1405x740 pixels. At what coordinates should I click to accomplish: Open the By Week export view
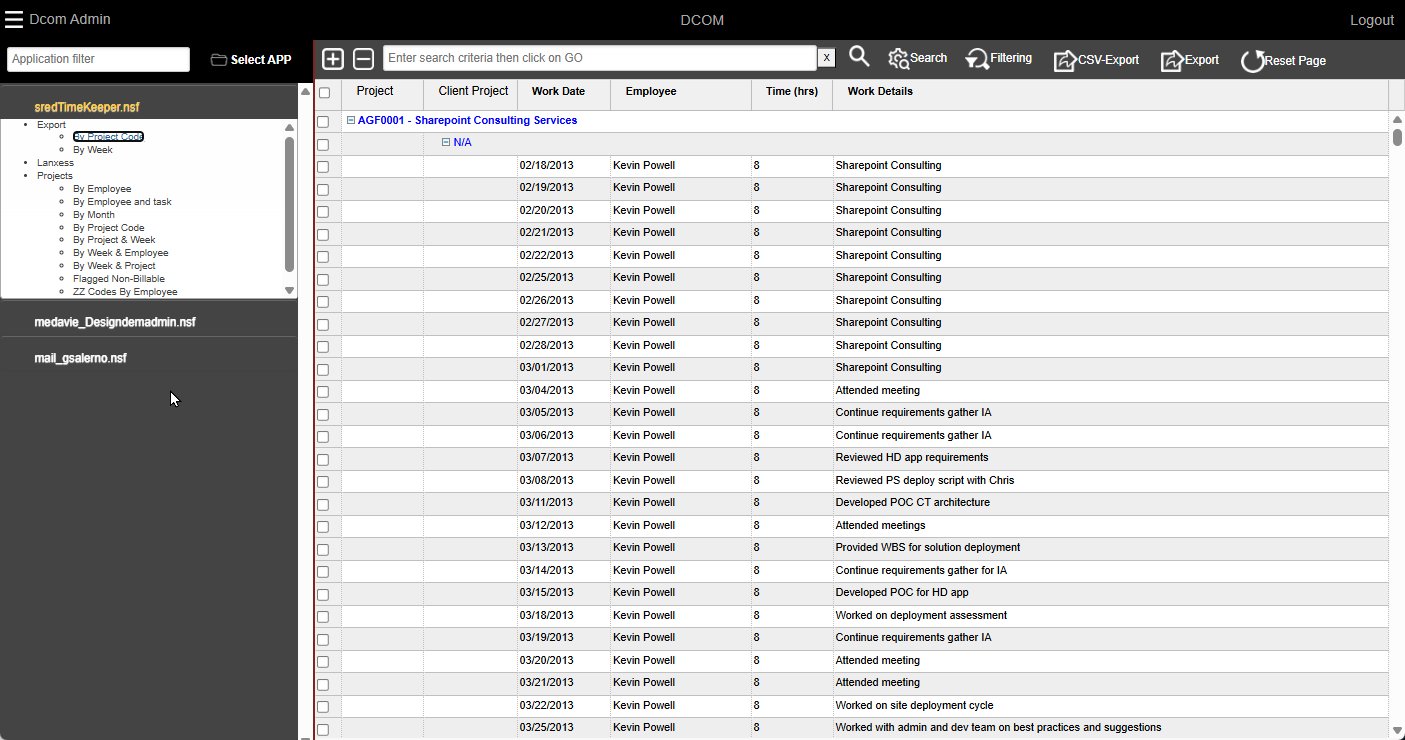[93, 150]
